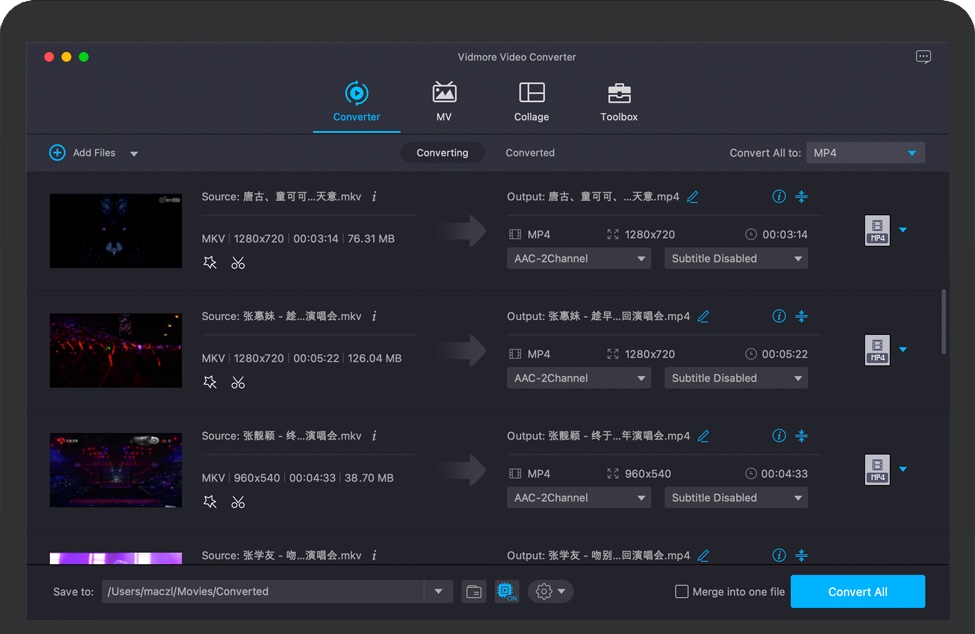Open media info icon for third output

(x=779, y=436)
